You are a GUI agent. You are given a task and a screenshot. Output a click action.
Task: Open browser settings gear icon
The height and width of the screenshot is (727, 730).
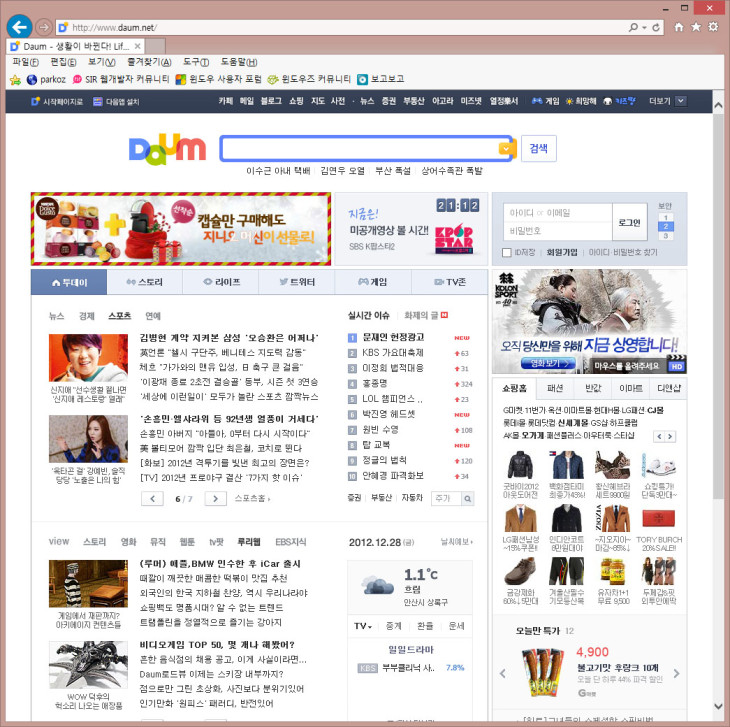(x=713, y=27)
